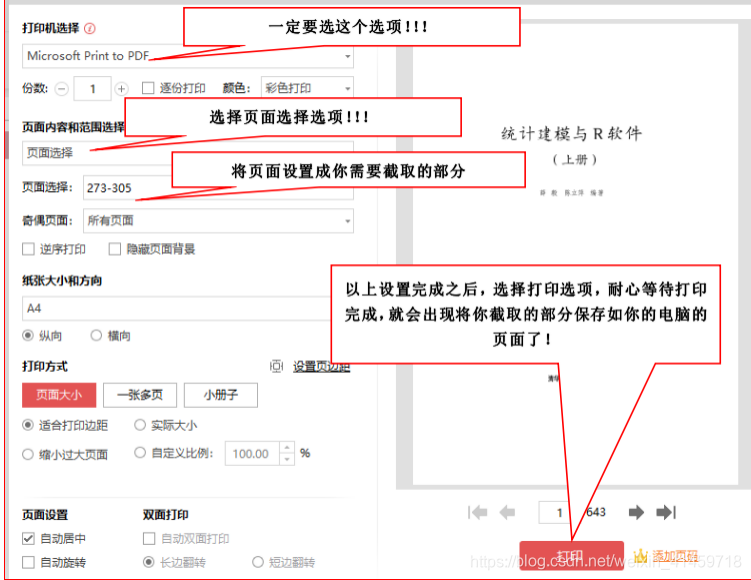Enable 自动双面打印 checkbox
The height and width of the screenshot is (580, 751).
(149, 539)
